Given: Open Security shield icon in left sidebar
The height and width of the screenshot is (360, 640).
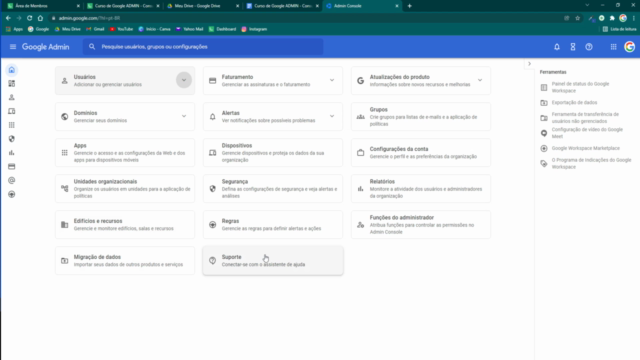Looking at the screenshot, I should pos(11,139).
